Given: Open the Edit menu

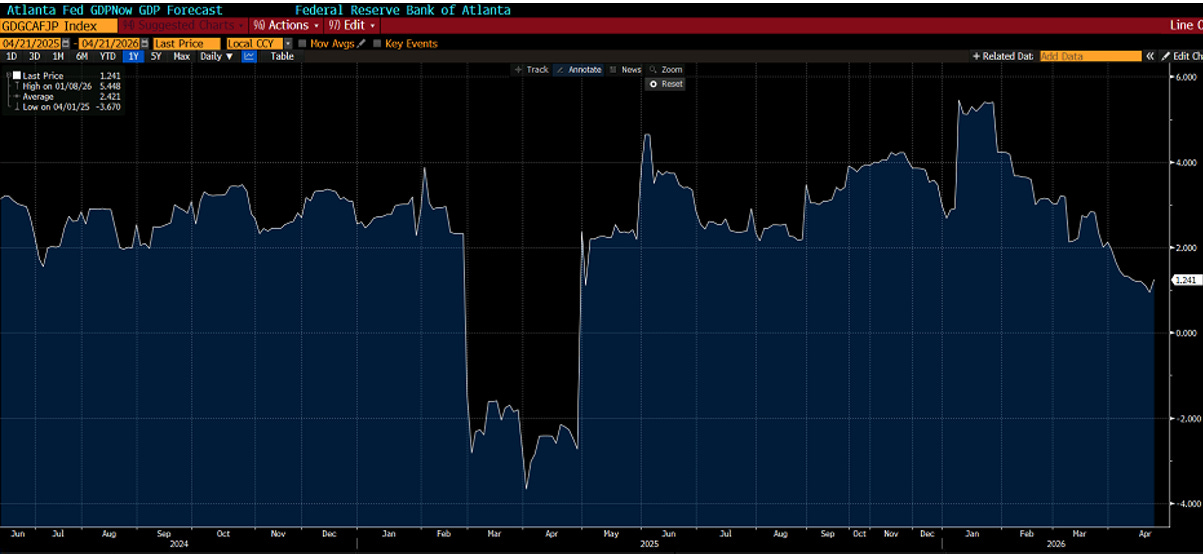Looking at the screenshot, I should click(x=354, y=24).
